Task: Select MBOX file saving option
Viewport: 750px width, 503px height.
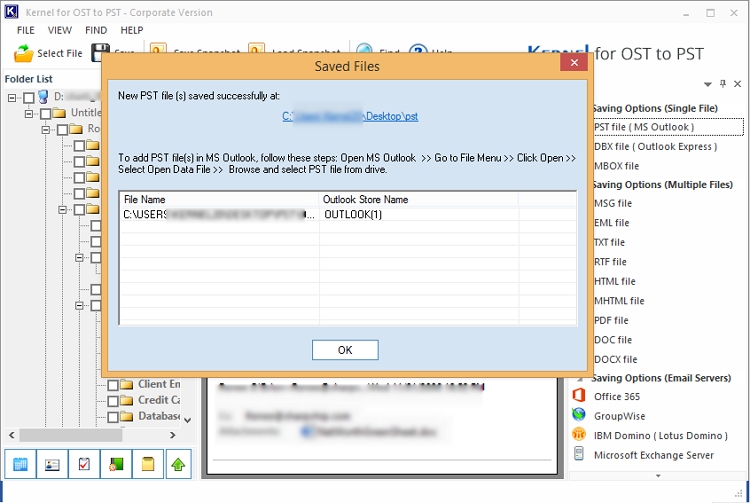Action: click(x=616, y=166)
